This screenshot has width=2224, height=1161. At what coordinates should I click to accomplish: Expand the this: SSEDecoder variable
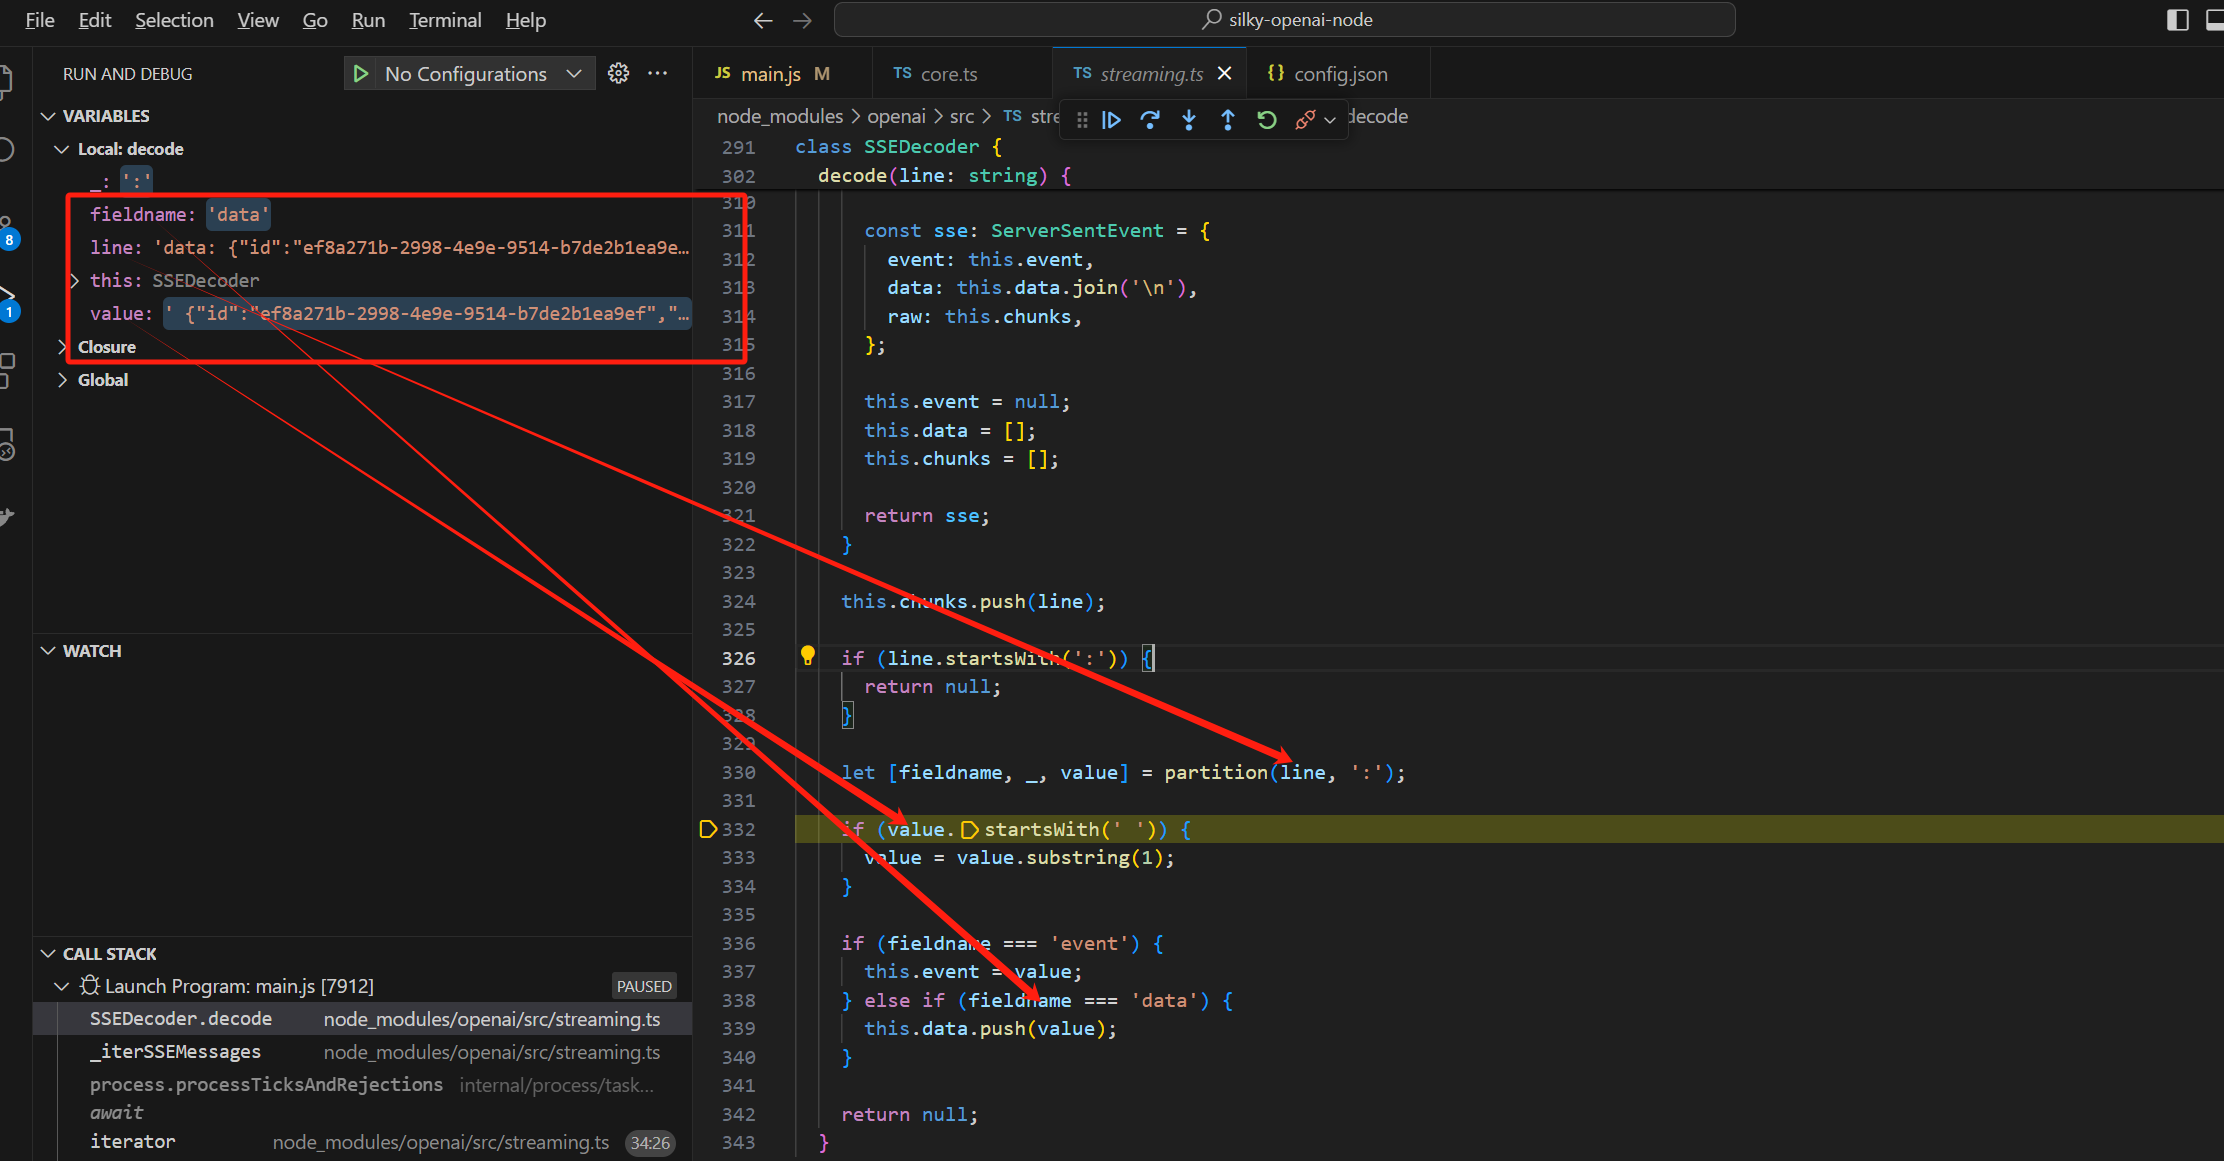75,281
